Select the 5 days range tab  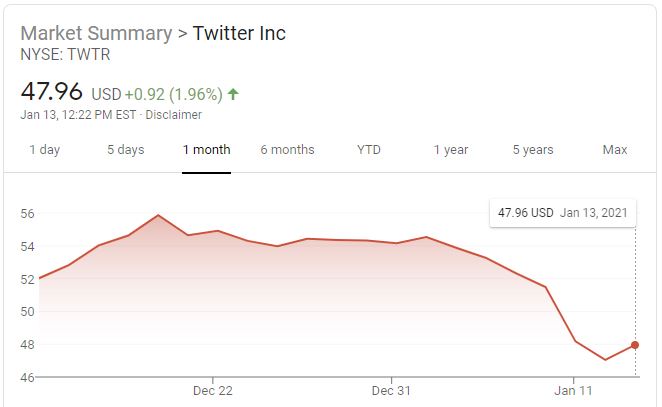pos(125,150)
